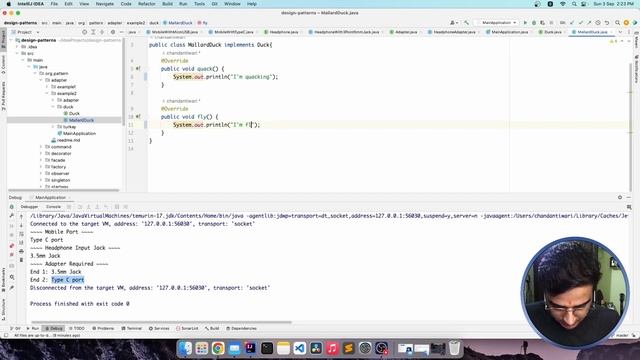Screen dimensions: 640x360
Task: Select MainApplication in project tree
Action: click(x=77, y=133)
